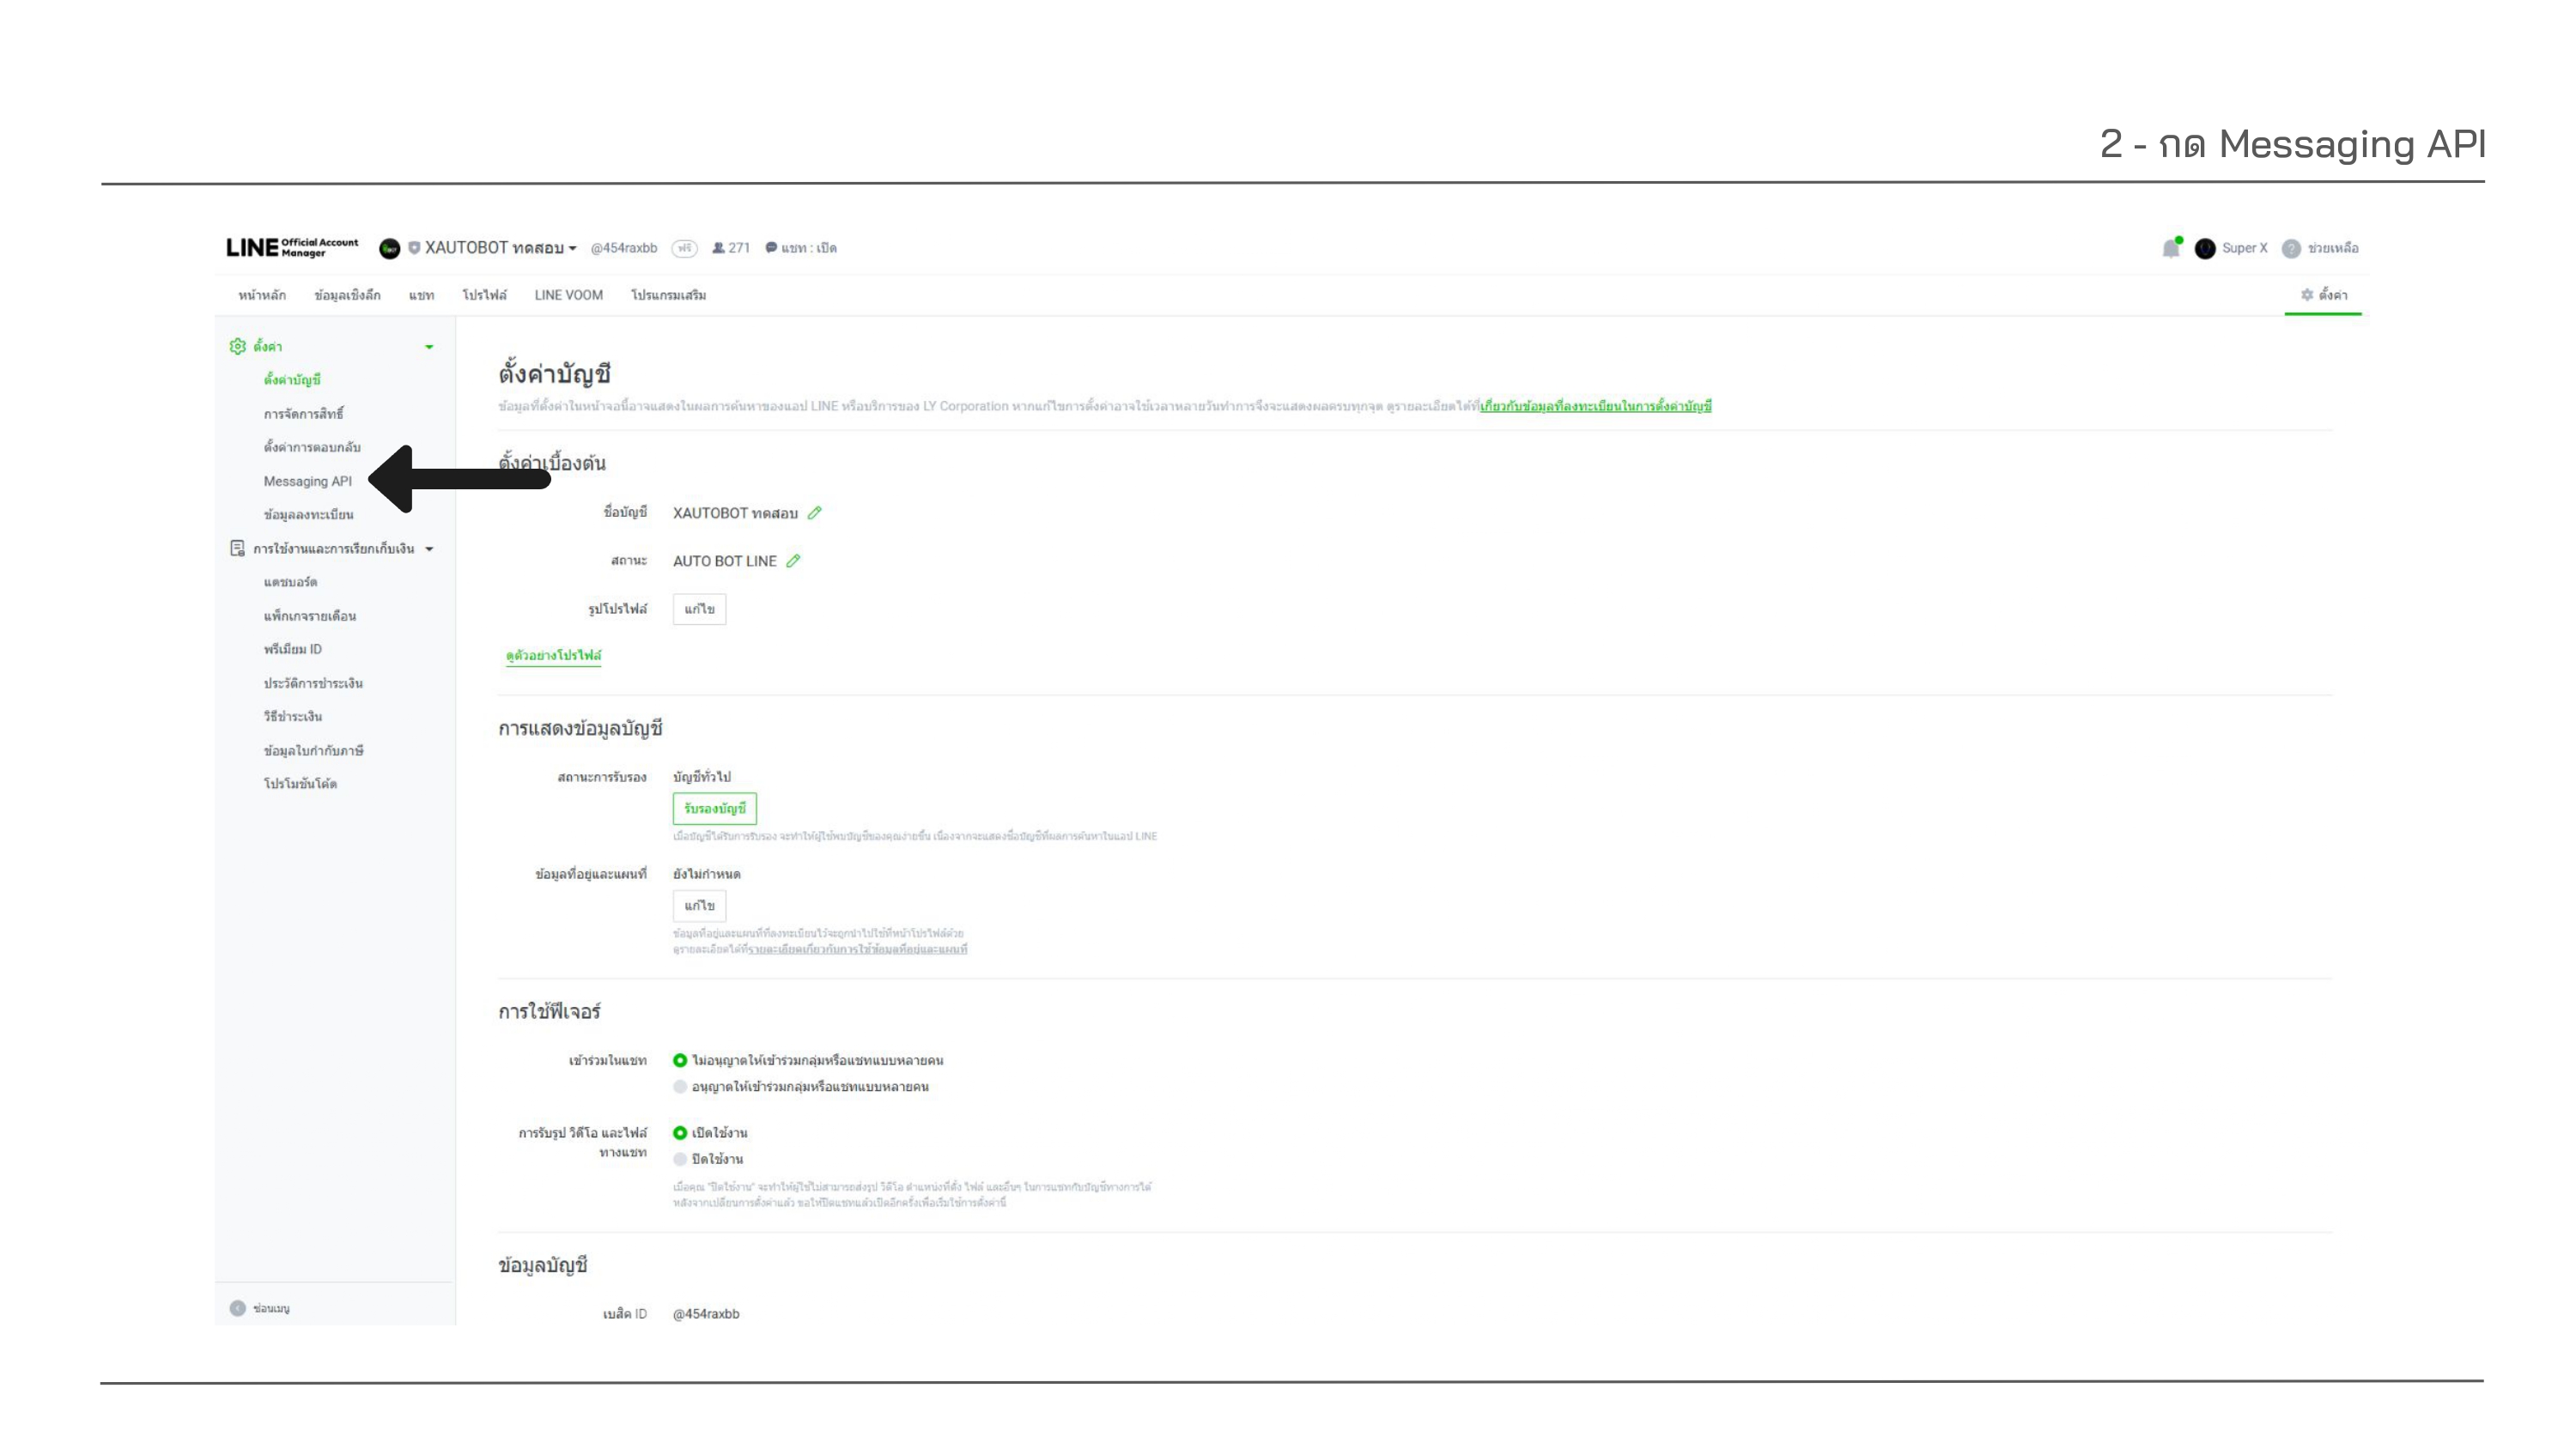Go to the แชท tab
2576x1449 pixels.
pos(421,295)
